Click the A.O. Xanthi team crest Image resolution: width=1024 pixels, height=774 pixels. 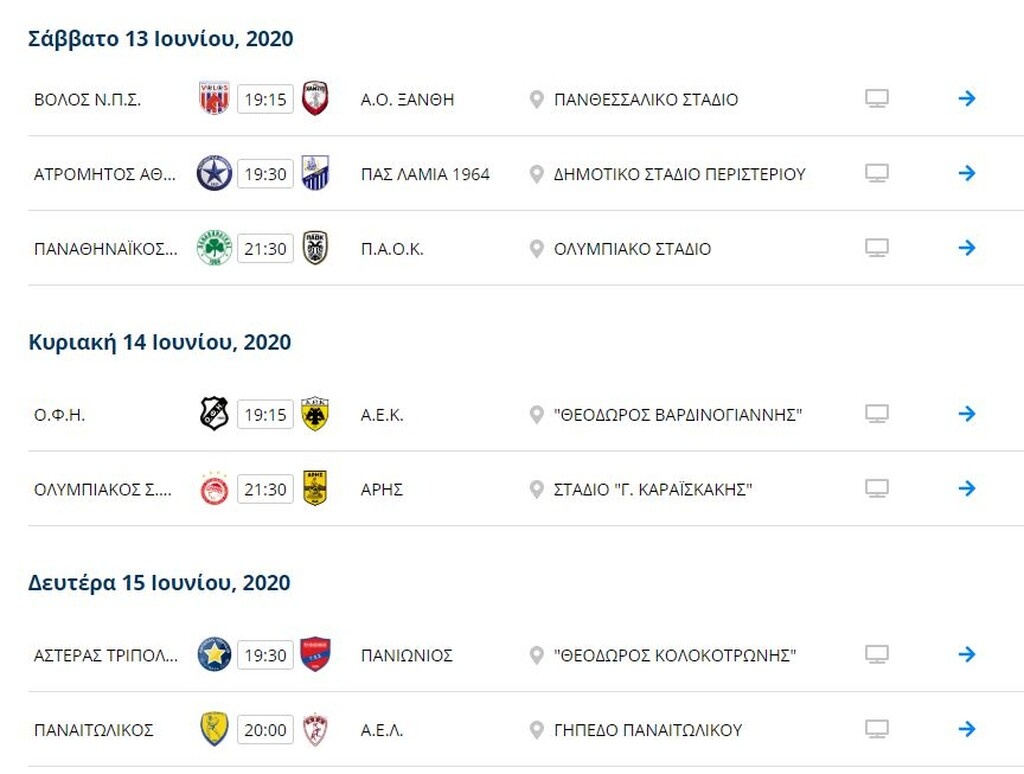coord(315,99)
